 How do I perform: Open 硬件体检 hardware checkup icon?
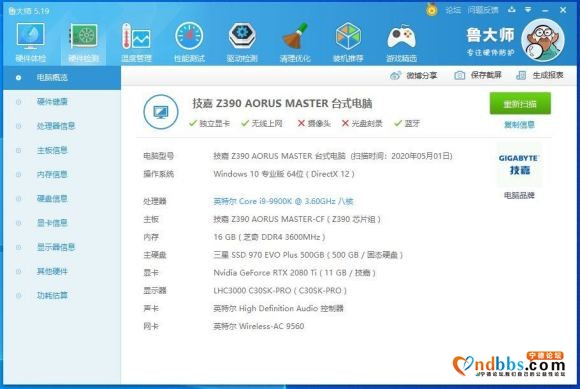[x=30, y=42]
